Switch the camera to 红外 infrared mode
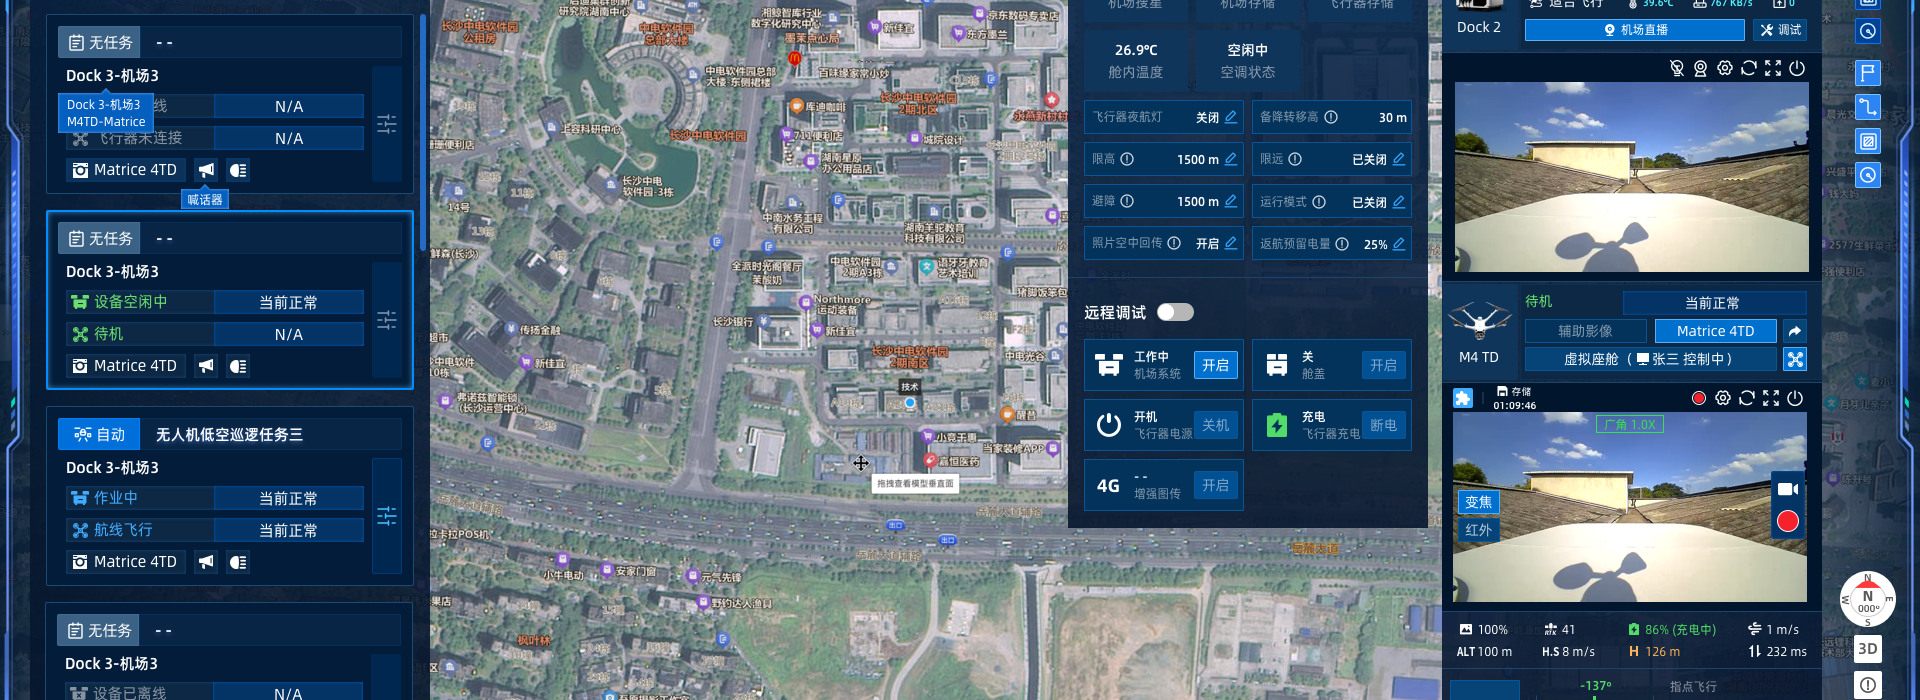1920x700 pixels. 1478,530
